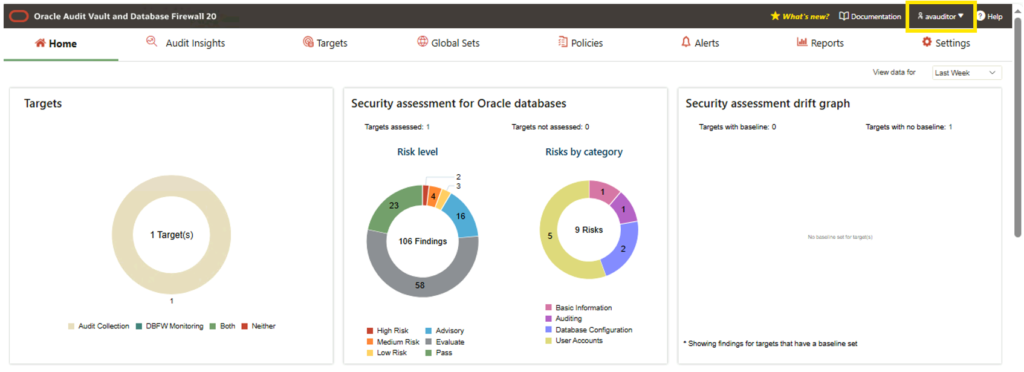Viewport: 1024px width, 372px height.
Task: Click the Alerts bell icon
Action: click(686, 43)
